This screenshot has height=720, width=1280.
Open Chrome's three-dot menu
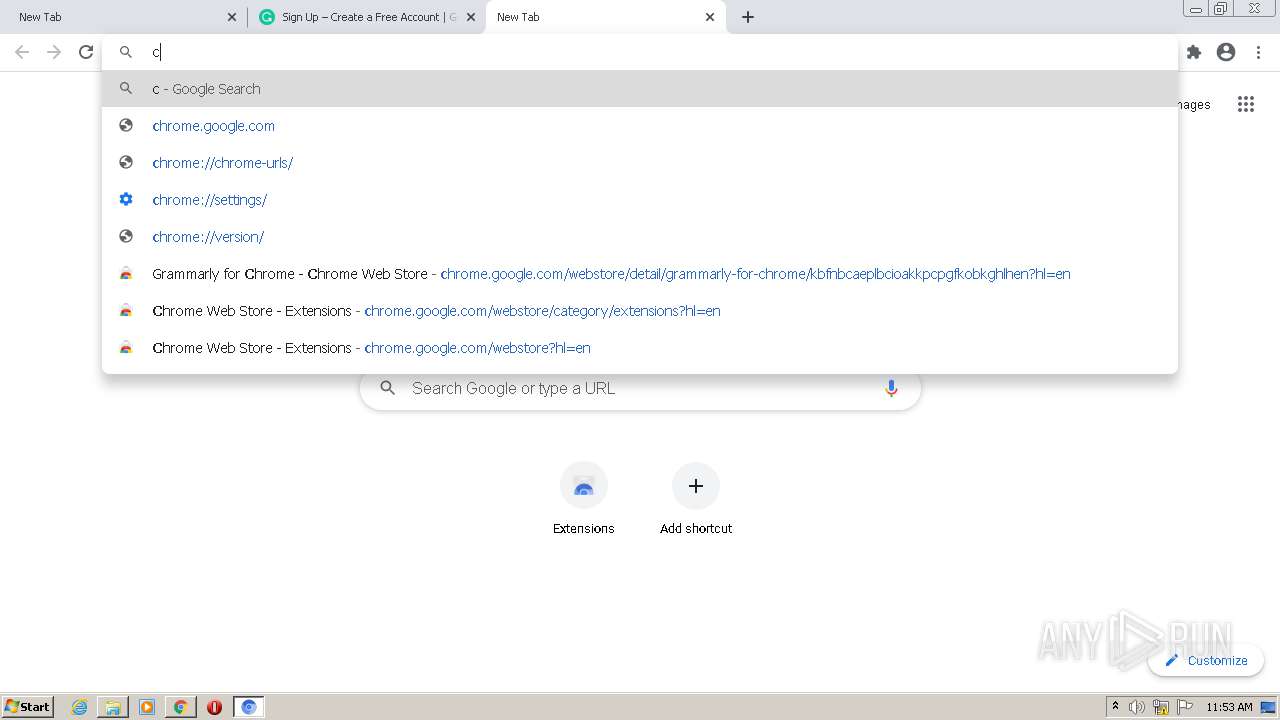(x=1258, y=52)
